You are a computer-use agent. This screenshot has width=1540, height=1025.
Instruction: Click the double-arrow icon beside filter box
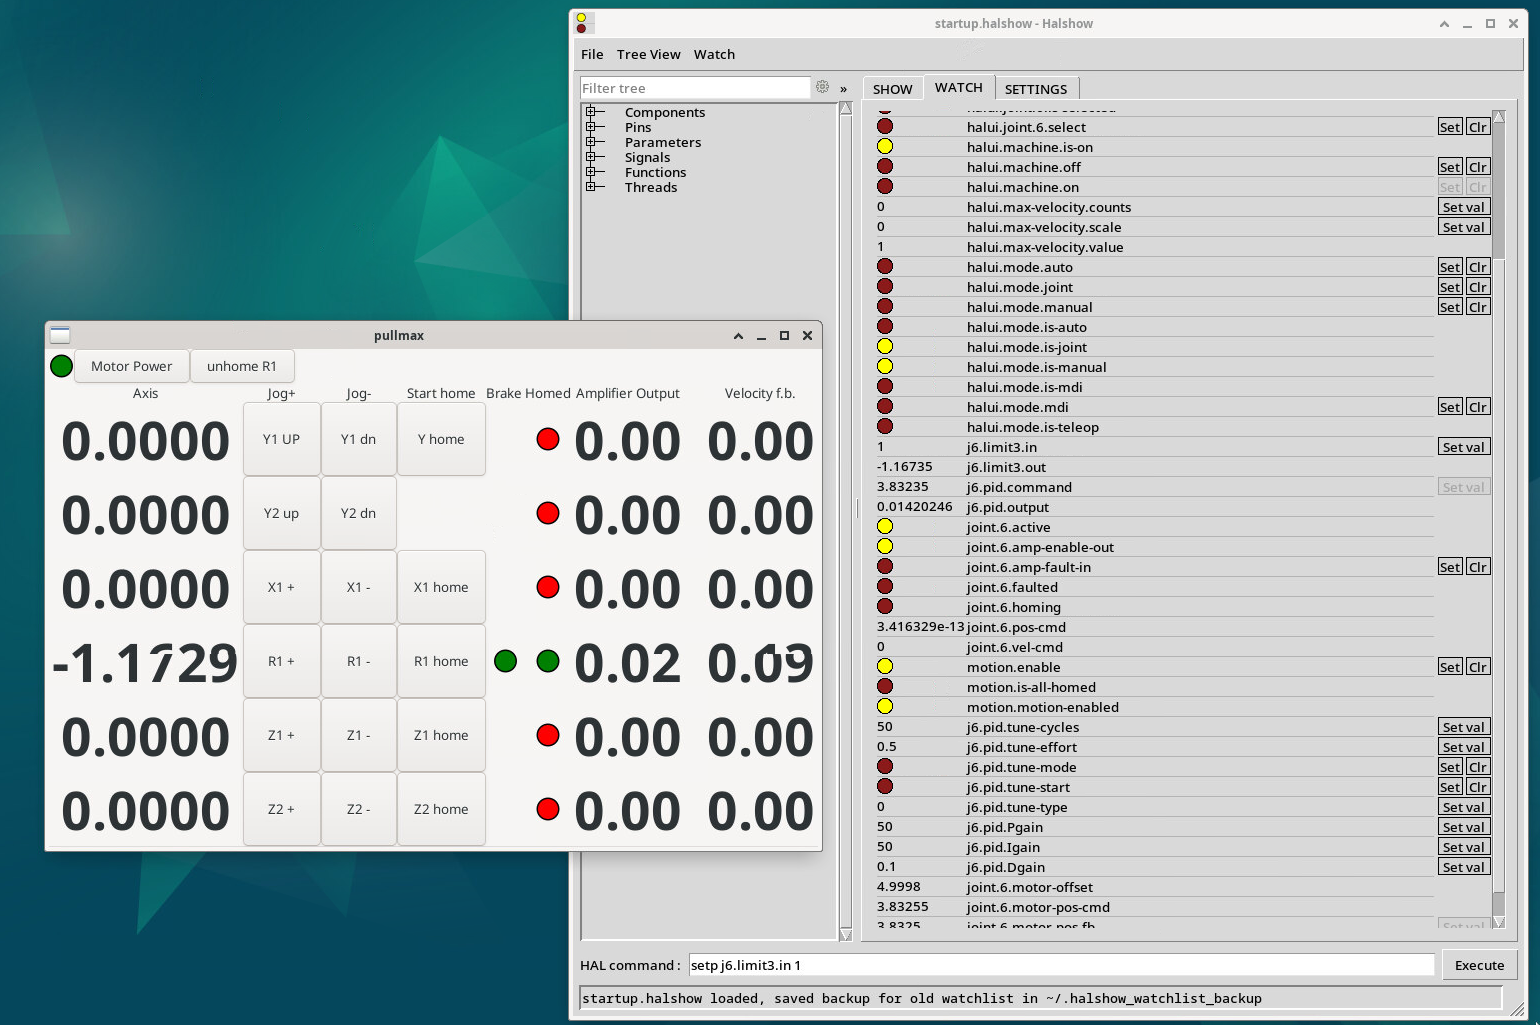843,89
